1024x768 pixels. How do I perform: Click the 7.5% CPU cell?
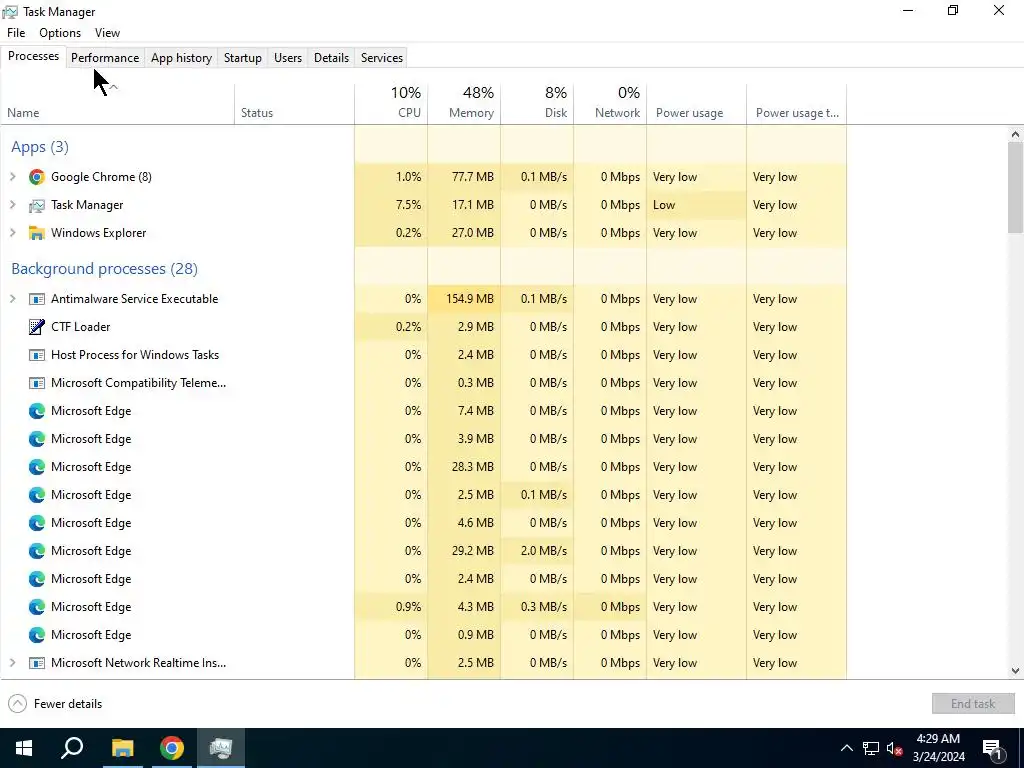[391, 205]
